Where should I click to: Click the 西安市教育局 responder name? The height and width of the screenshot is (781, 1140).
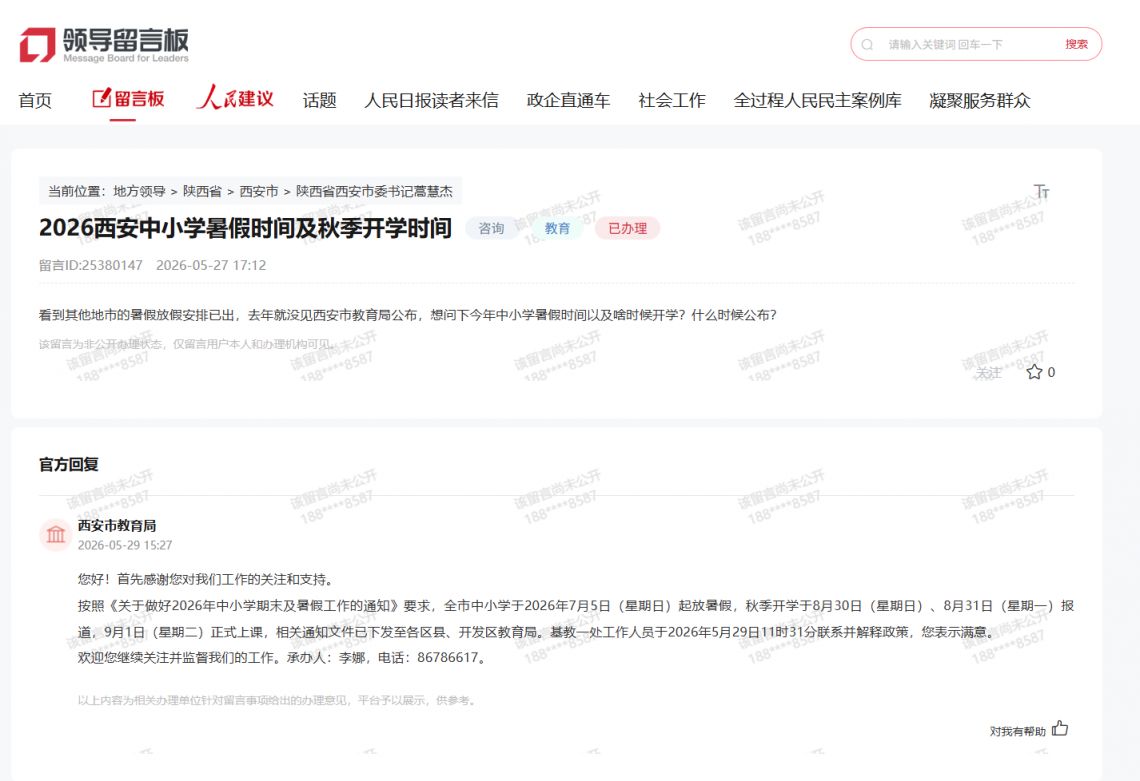coord(117,526)
